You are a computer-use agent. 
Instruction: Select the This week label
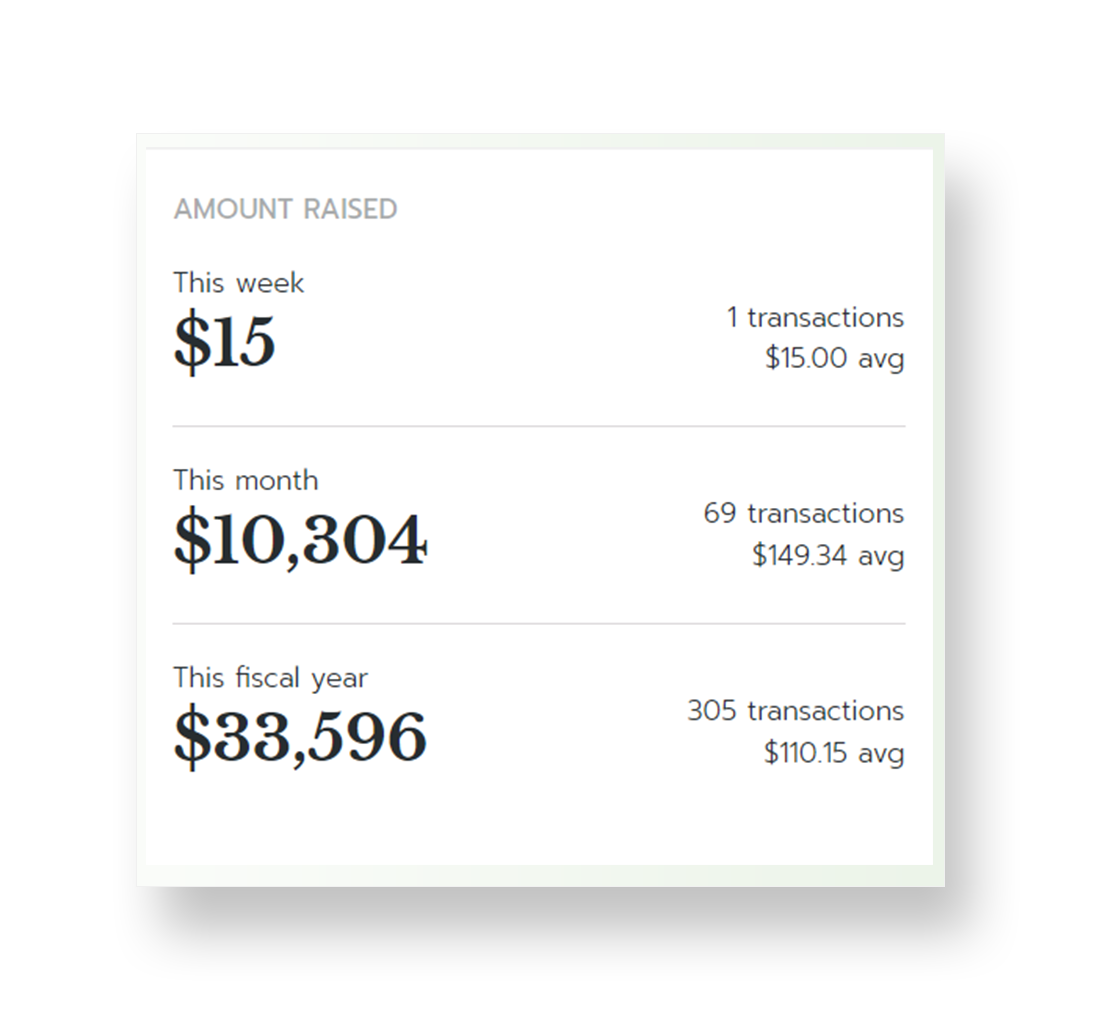tap(238, 283)
